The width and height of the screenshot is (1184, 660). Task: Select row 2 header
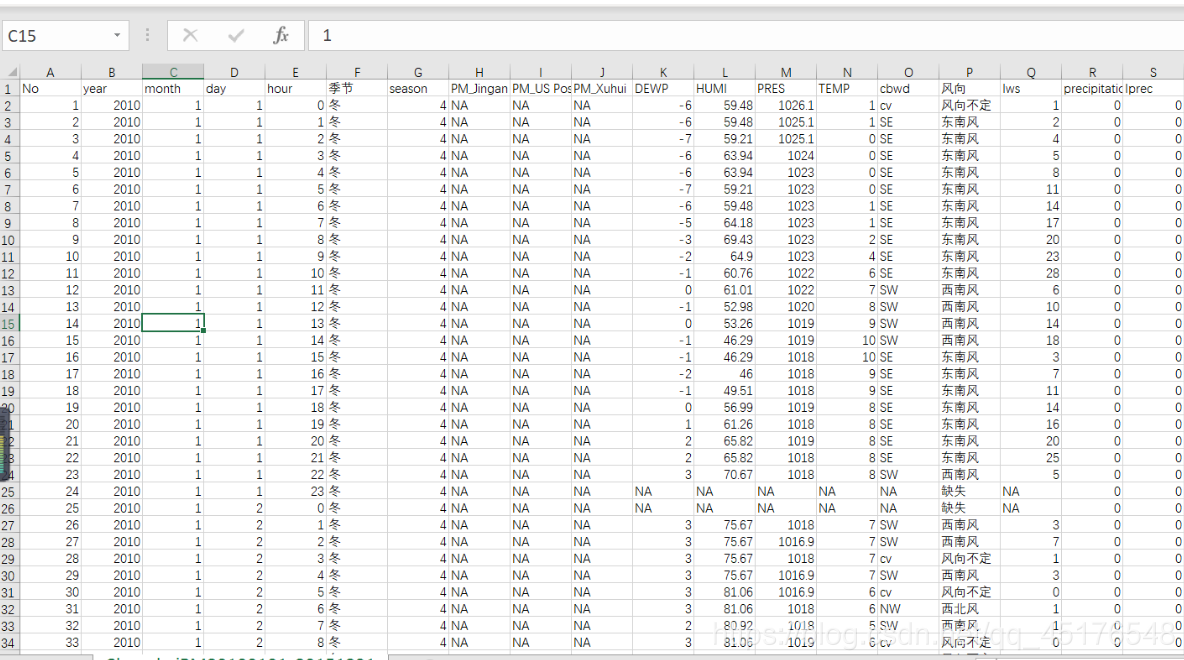point(9,106)
